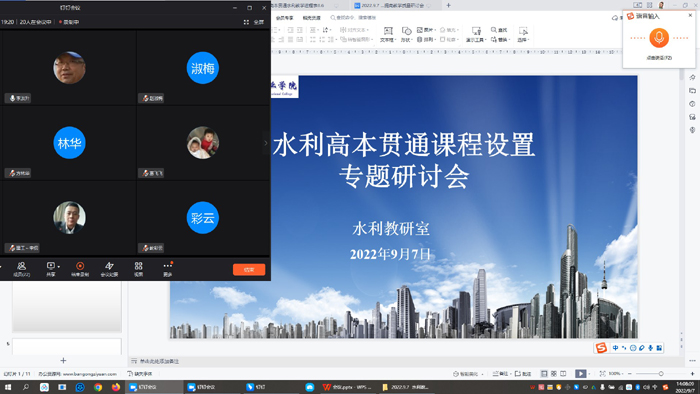Click the Sogou input method logo

pyautogui.click(x=601, y=348)
